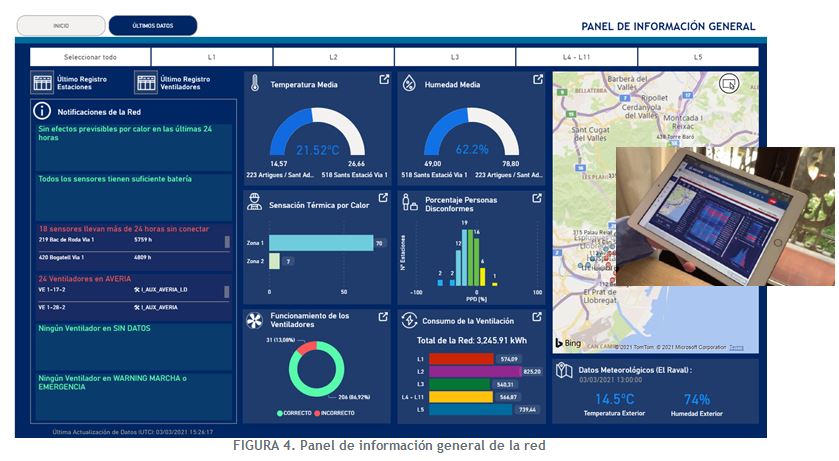Open the Microsoft map Terms link
The width and height of the screenshot is (839, 461).
[736, 347]
